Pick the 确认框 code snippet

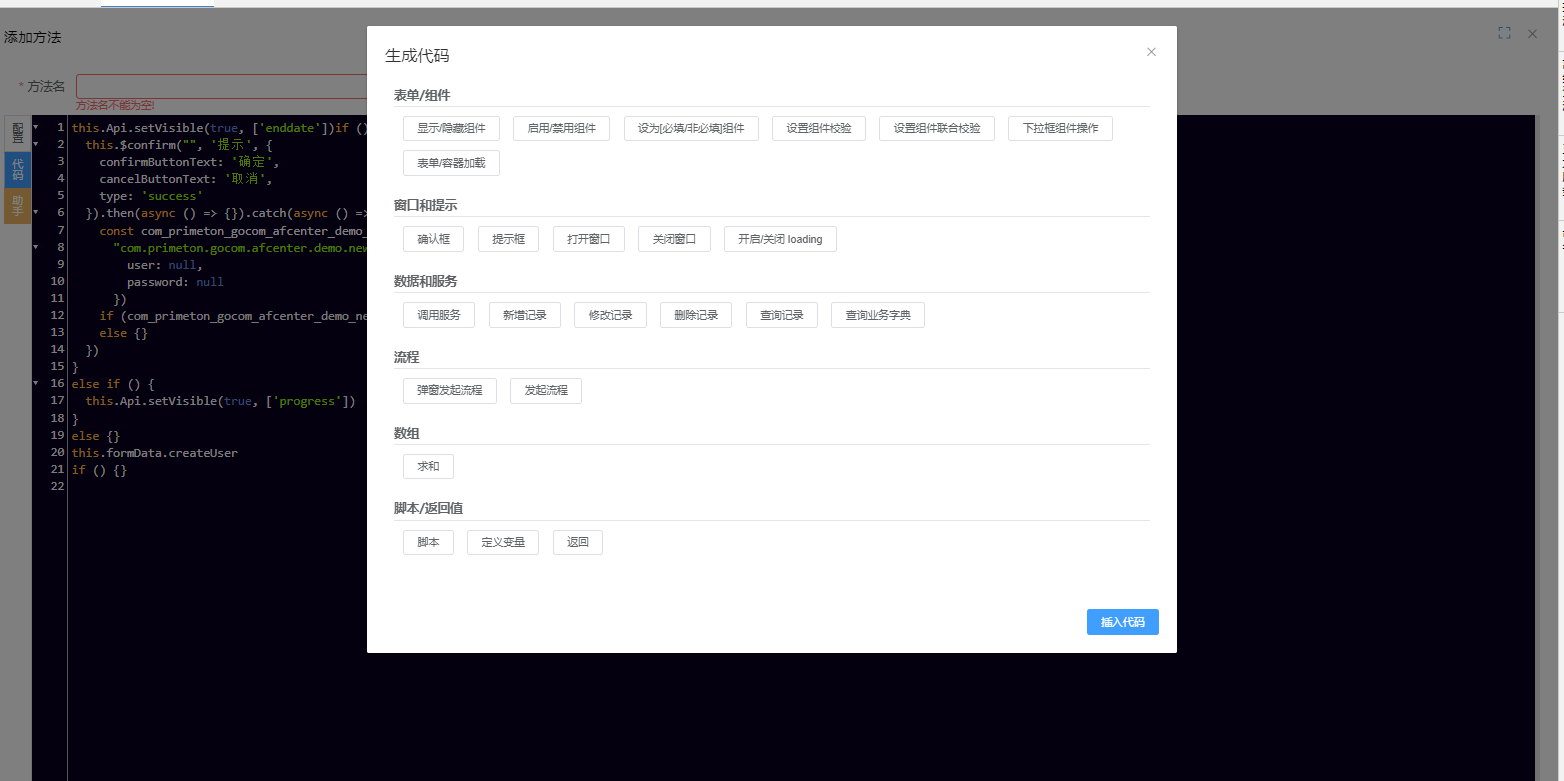(x=433, y=239)
